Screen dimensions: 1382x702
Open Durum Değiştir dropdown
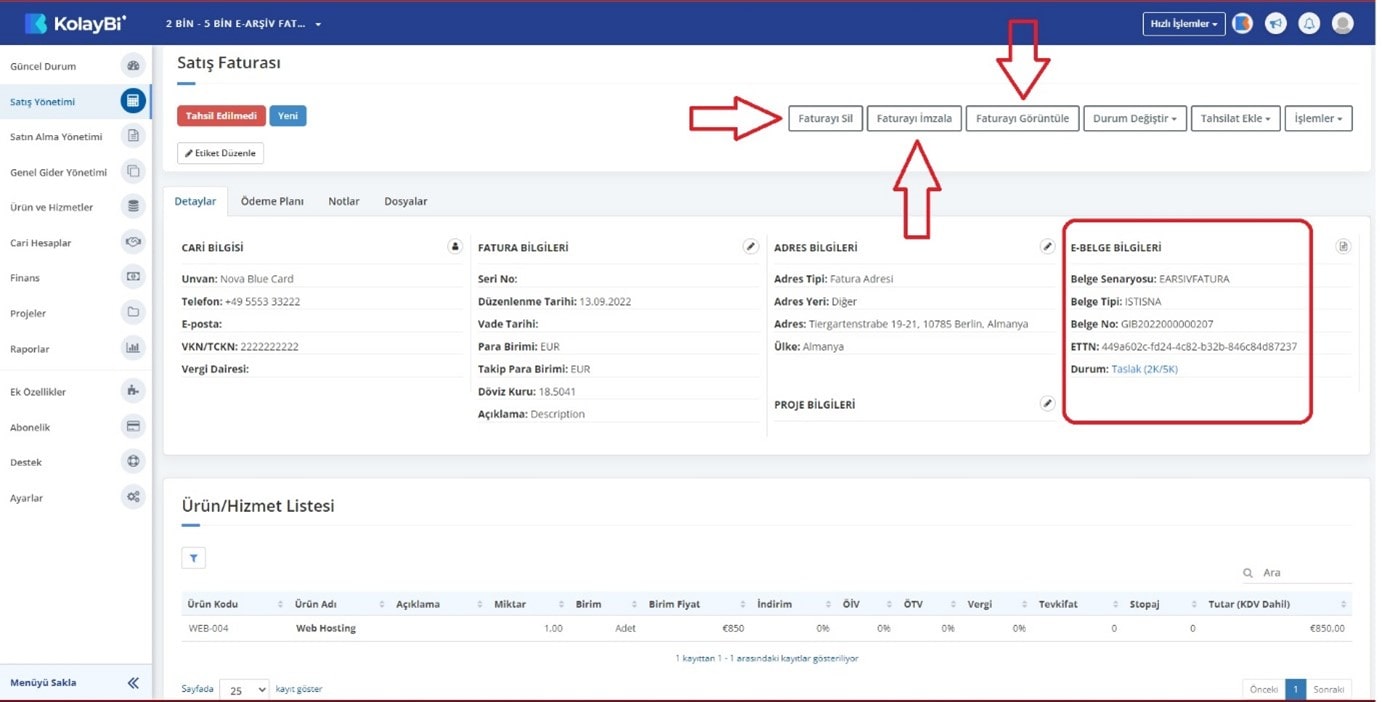(x=1135, y=118)
